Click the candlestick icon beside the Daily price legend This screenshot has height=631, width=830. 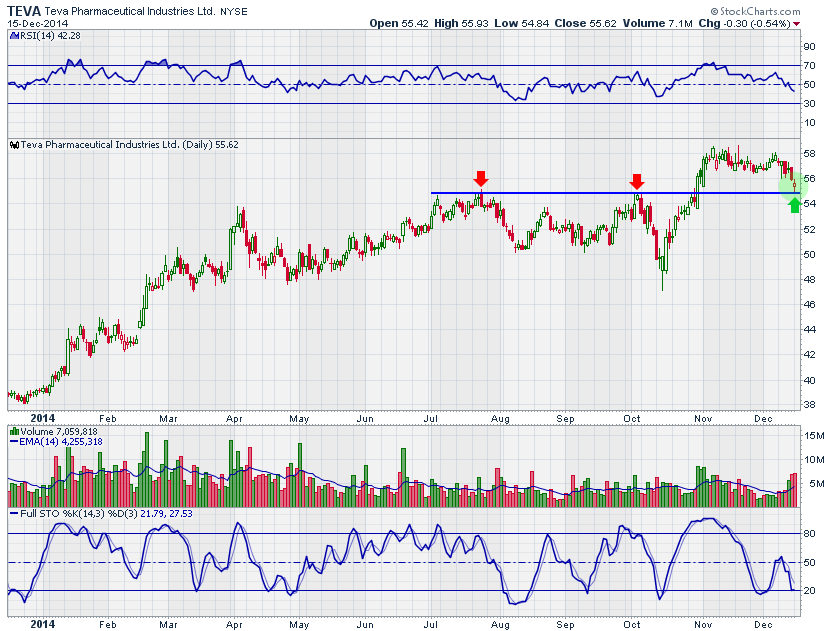tap(15, 145)
